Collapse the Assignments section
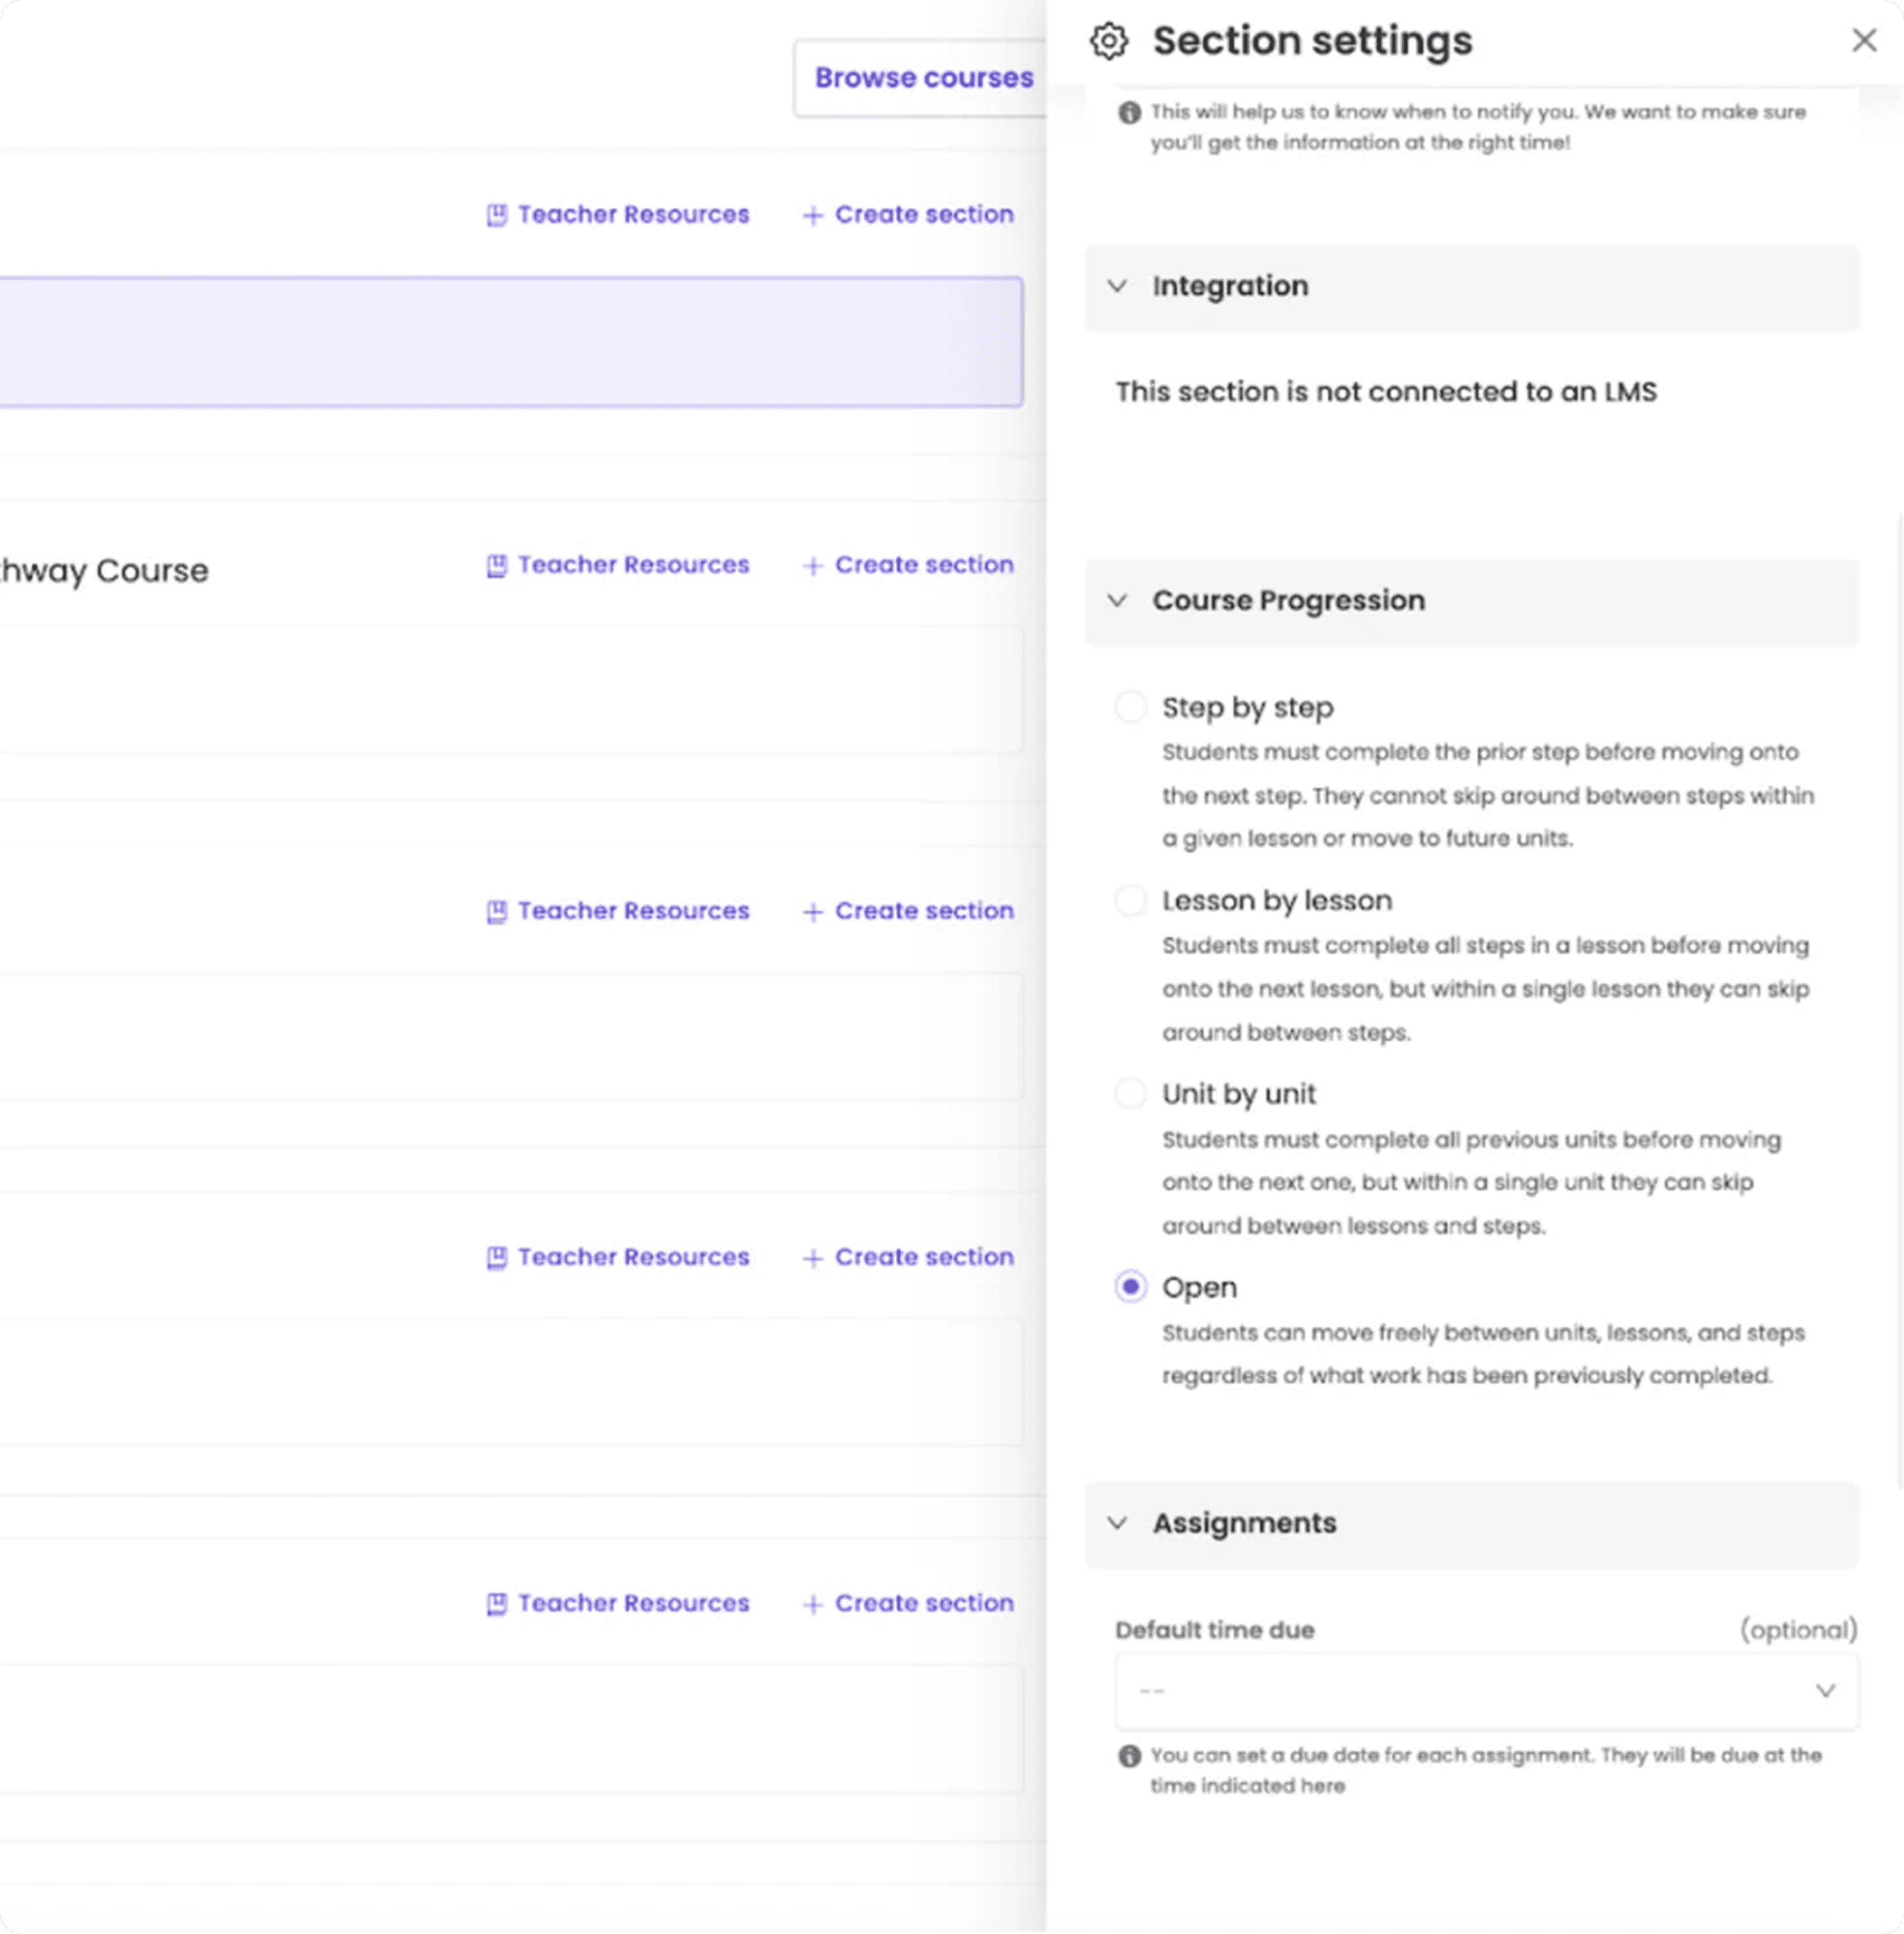1904x1934 pixels. coord(1117,1523)
